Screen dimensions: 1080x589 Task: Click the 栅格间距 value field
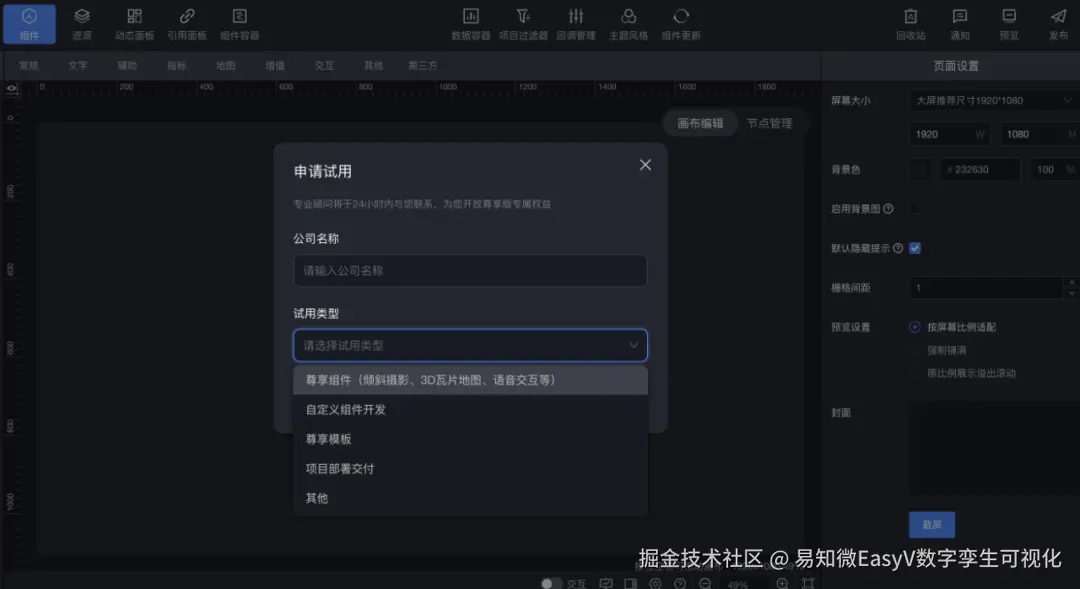coord(986,287)
